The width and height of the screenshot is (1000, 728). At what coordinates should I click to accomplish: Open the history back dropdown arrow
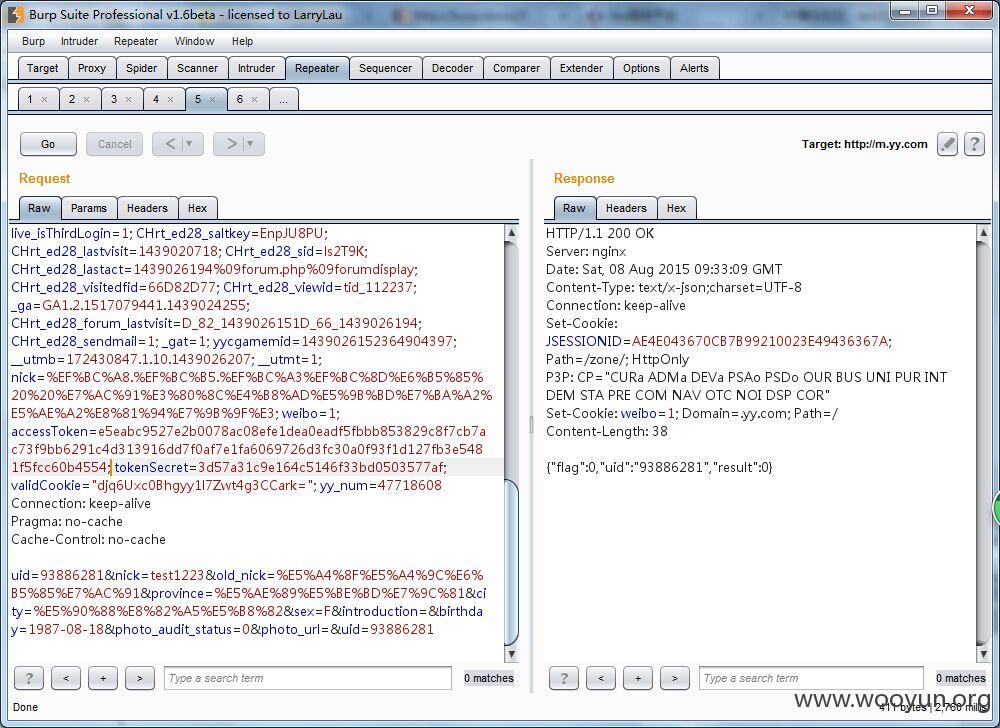[189, 144]
